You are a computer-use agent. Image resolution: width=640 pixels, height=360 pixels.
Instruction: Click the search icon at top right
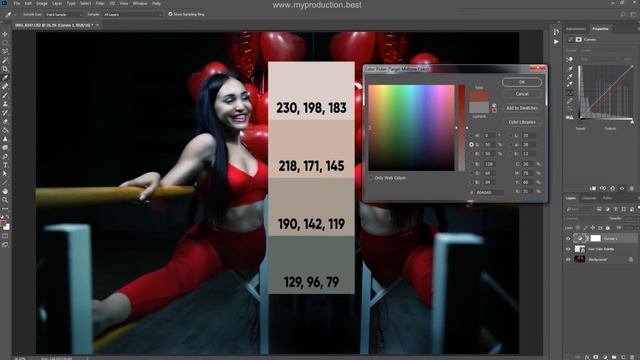click(622, 14)
